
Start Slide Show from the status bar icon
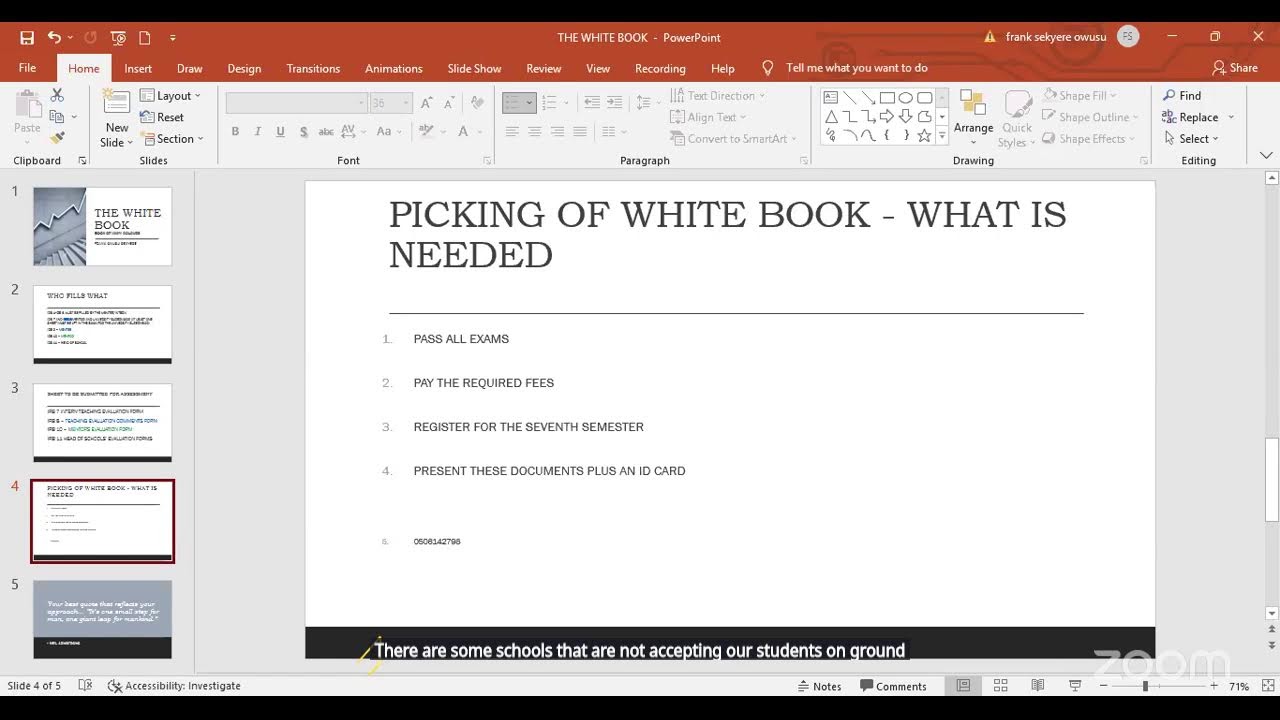1075,686
